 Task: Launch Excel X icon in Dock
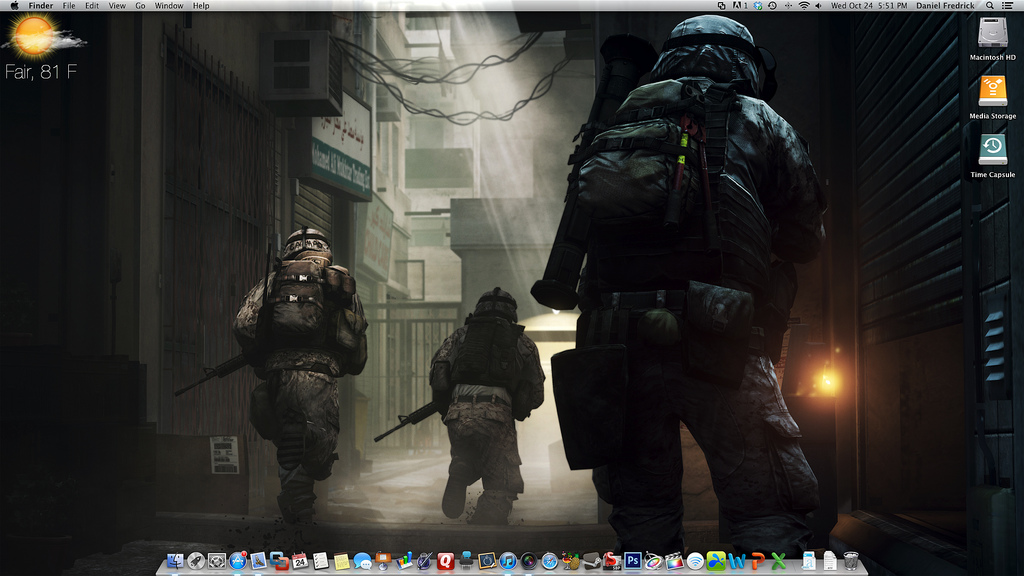(778, 561)
